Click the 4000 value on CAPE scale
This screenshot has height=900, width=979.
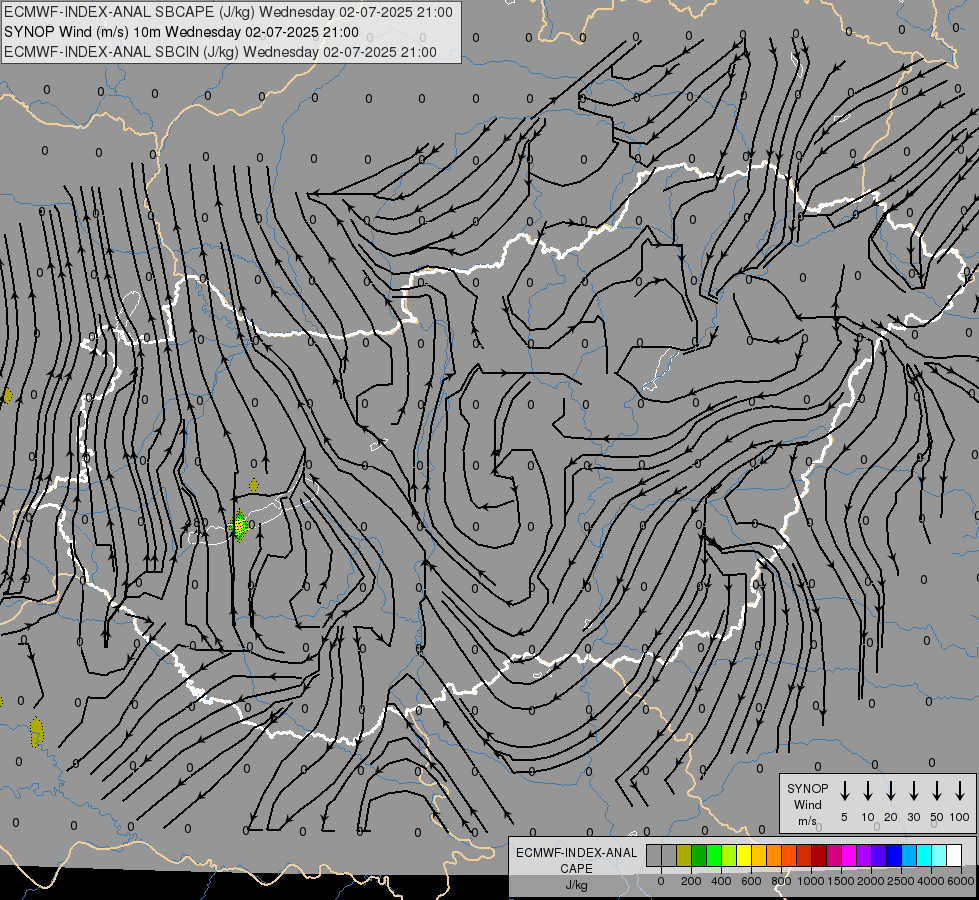tap(931, 881)
